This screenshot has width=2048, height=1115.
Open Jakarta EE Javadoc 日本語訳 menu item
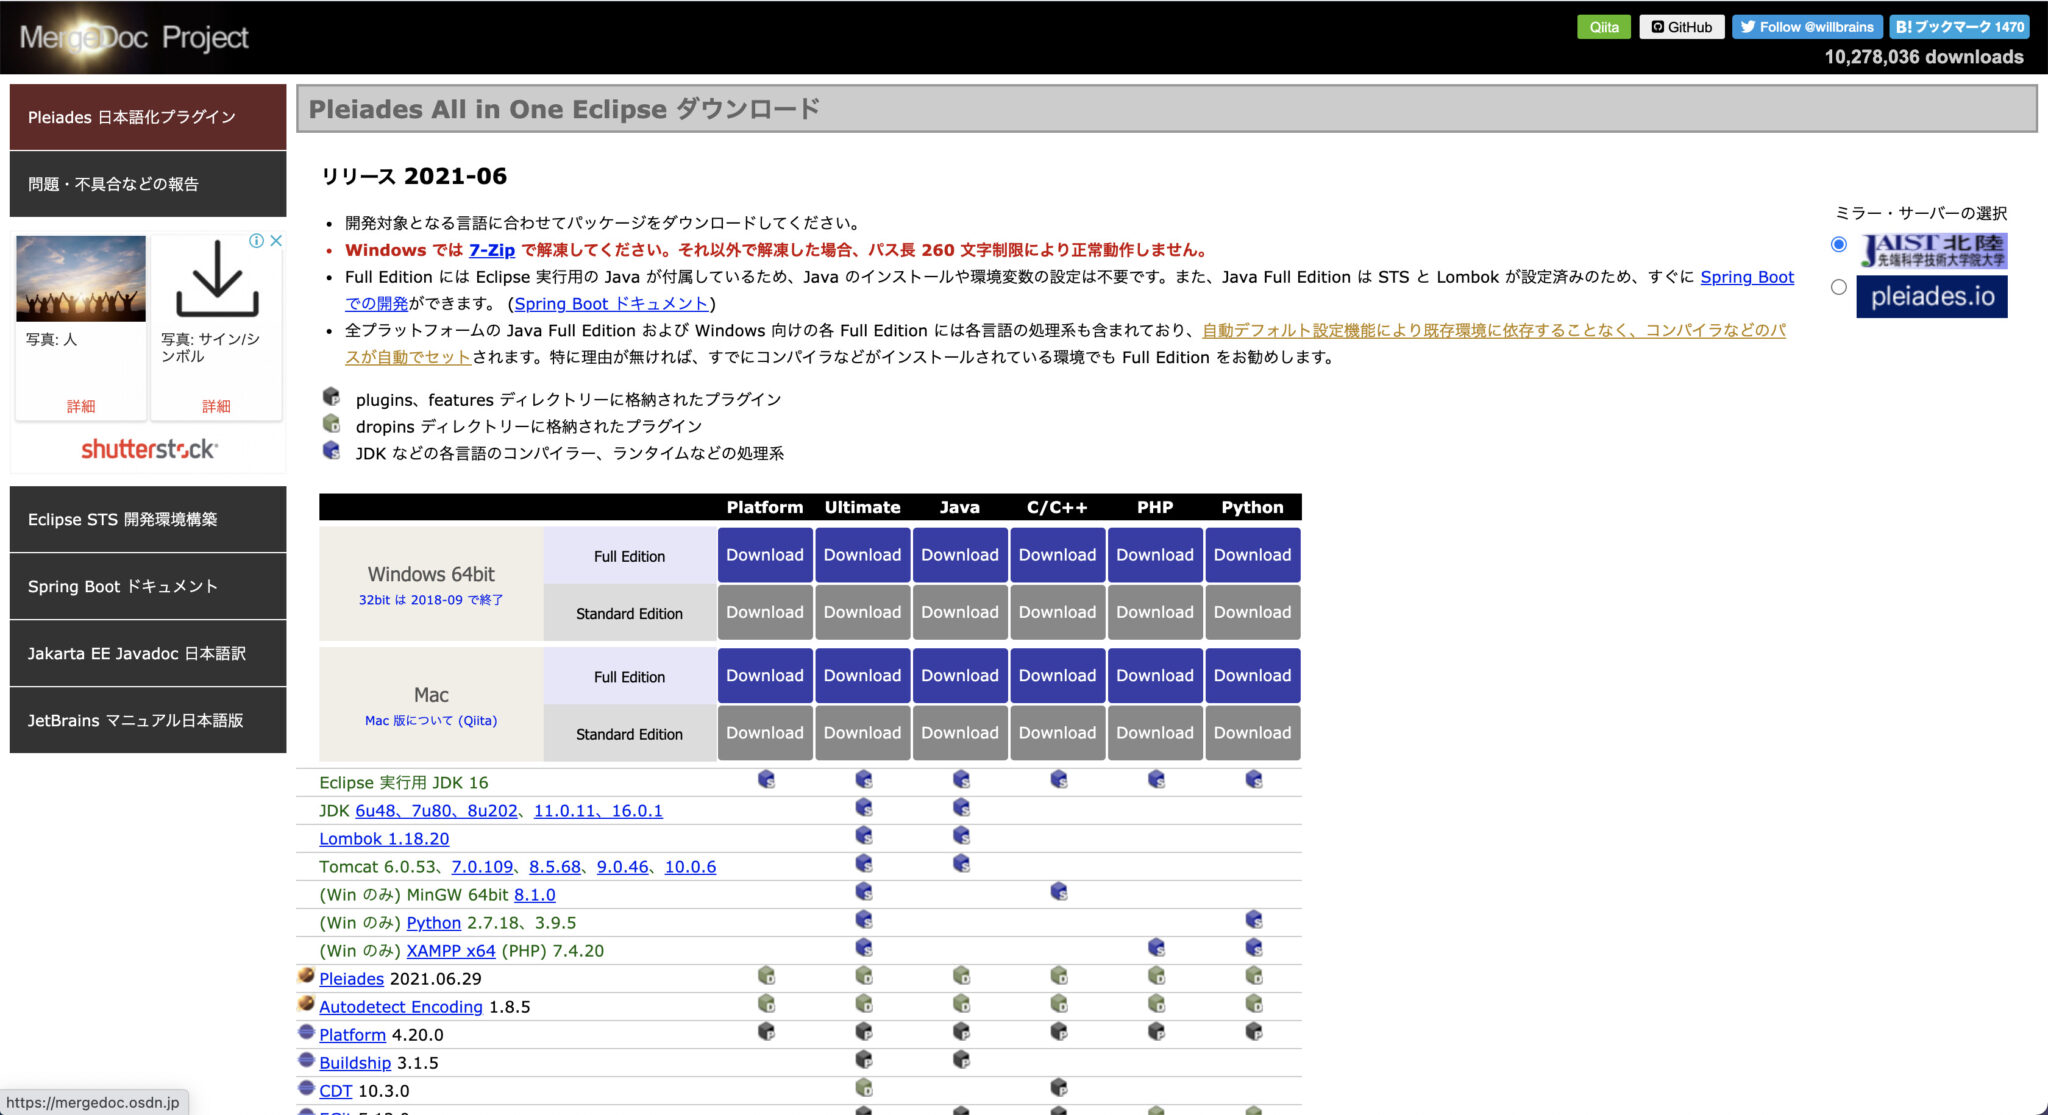point(148,653)
